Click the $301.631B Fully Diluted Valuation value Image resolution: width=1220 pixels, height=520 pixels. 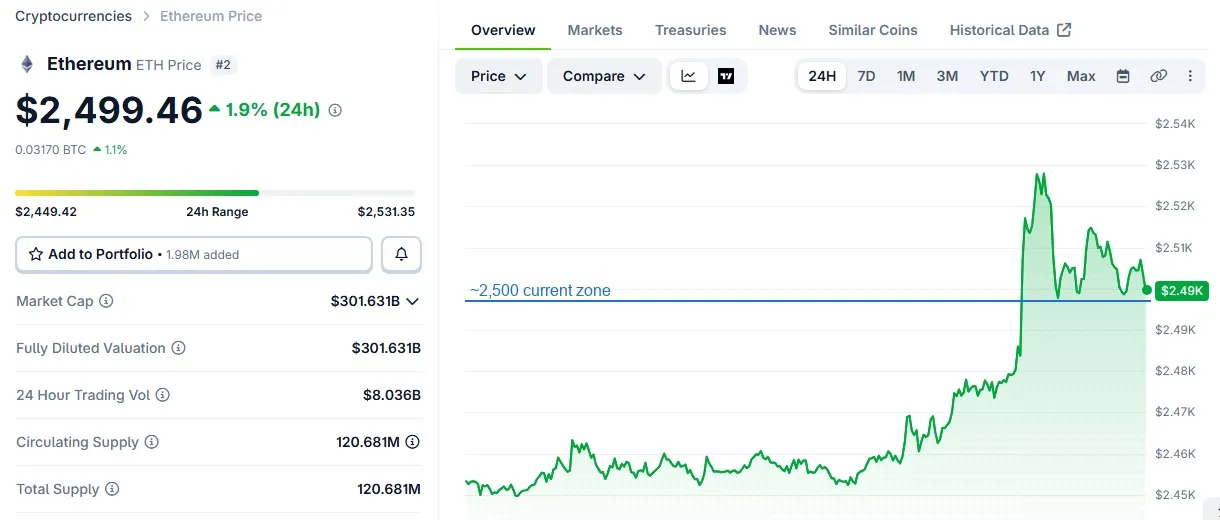click(386, 348)
